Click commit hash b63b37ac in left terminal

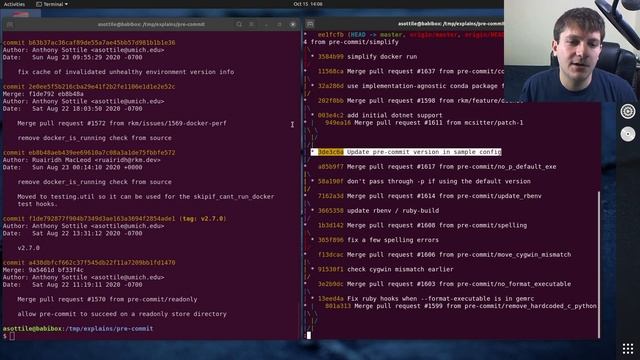[x=102, y=42]
